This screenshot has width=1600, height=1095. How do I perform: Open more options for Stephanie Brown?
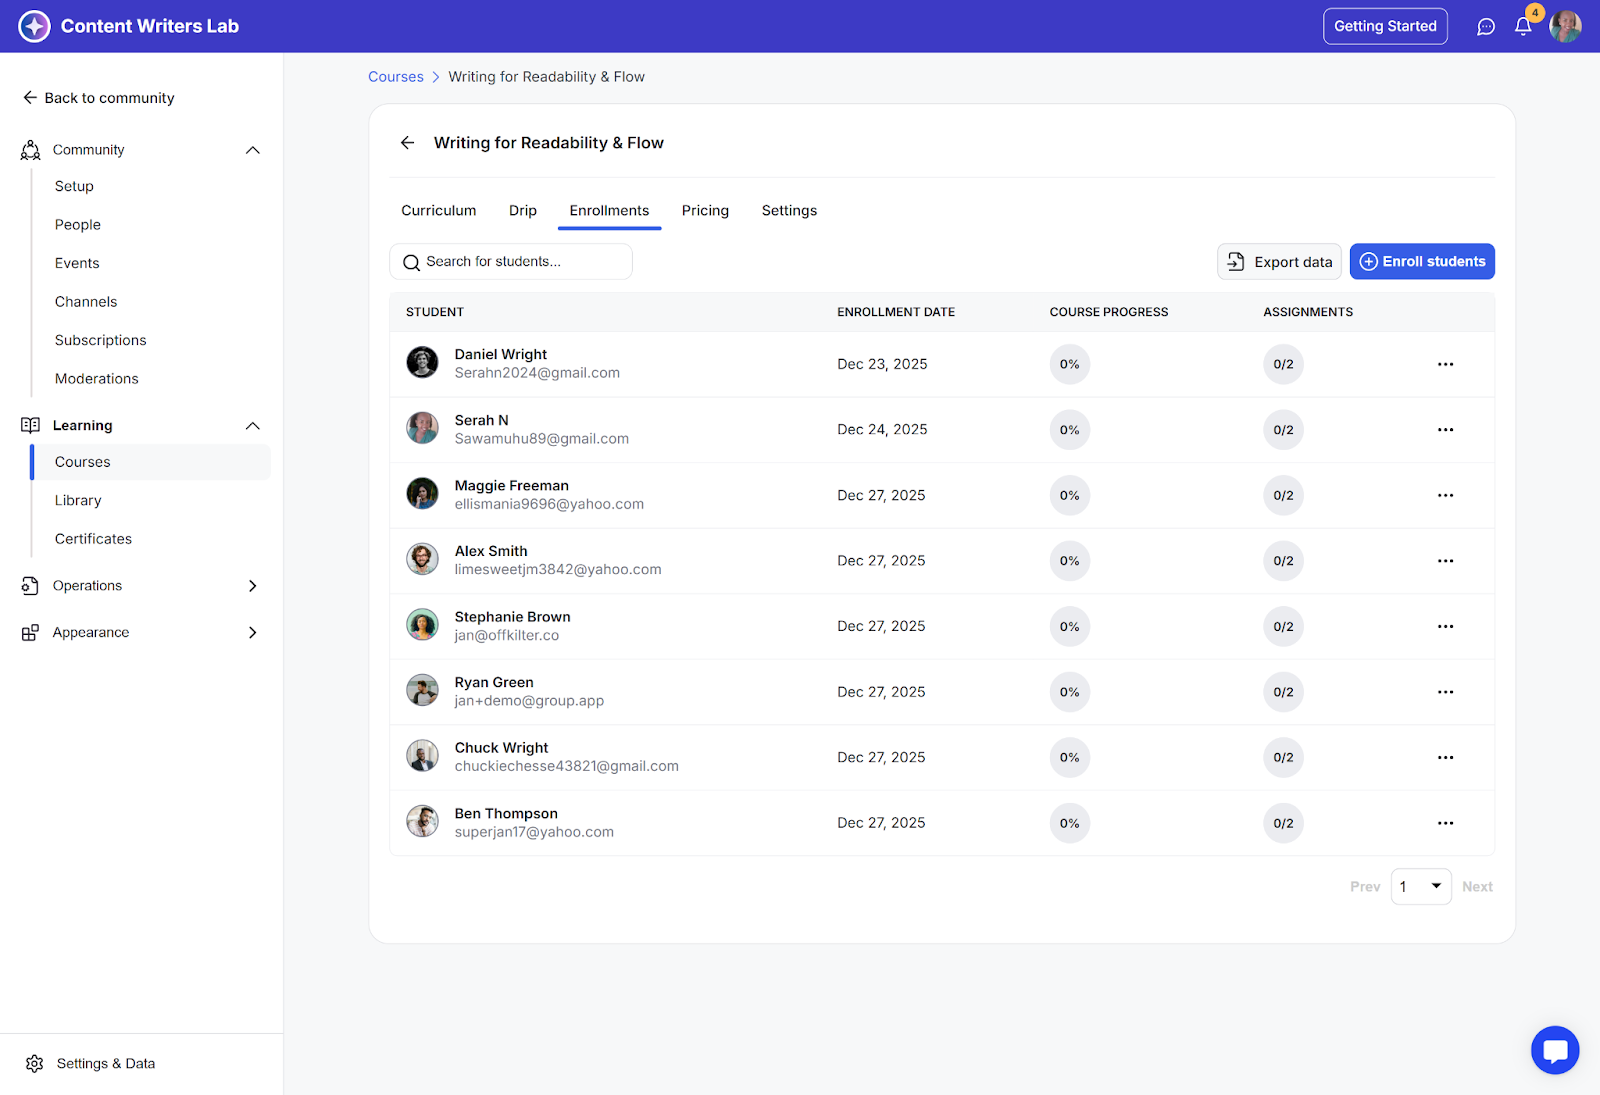click(1445, 627)
